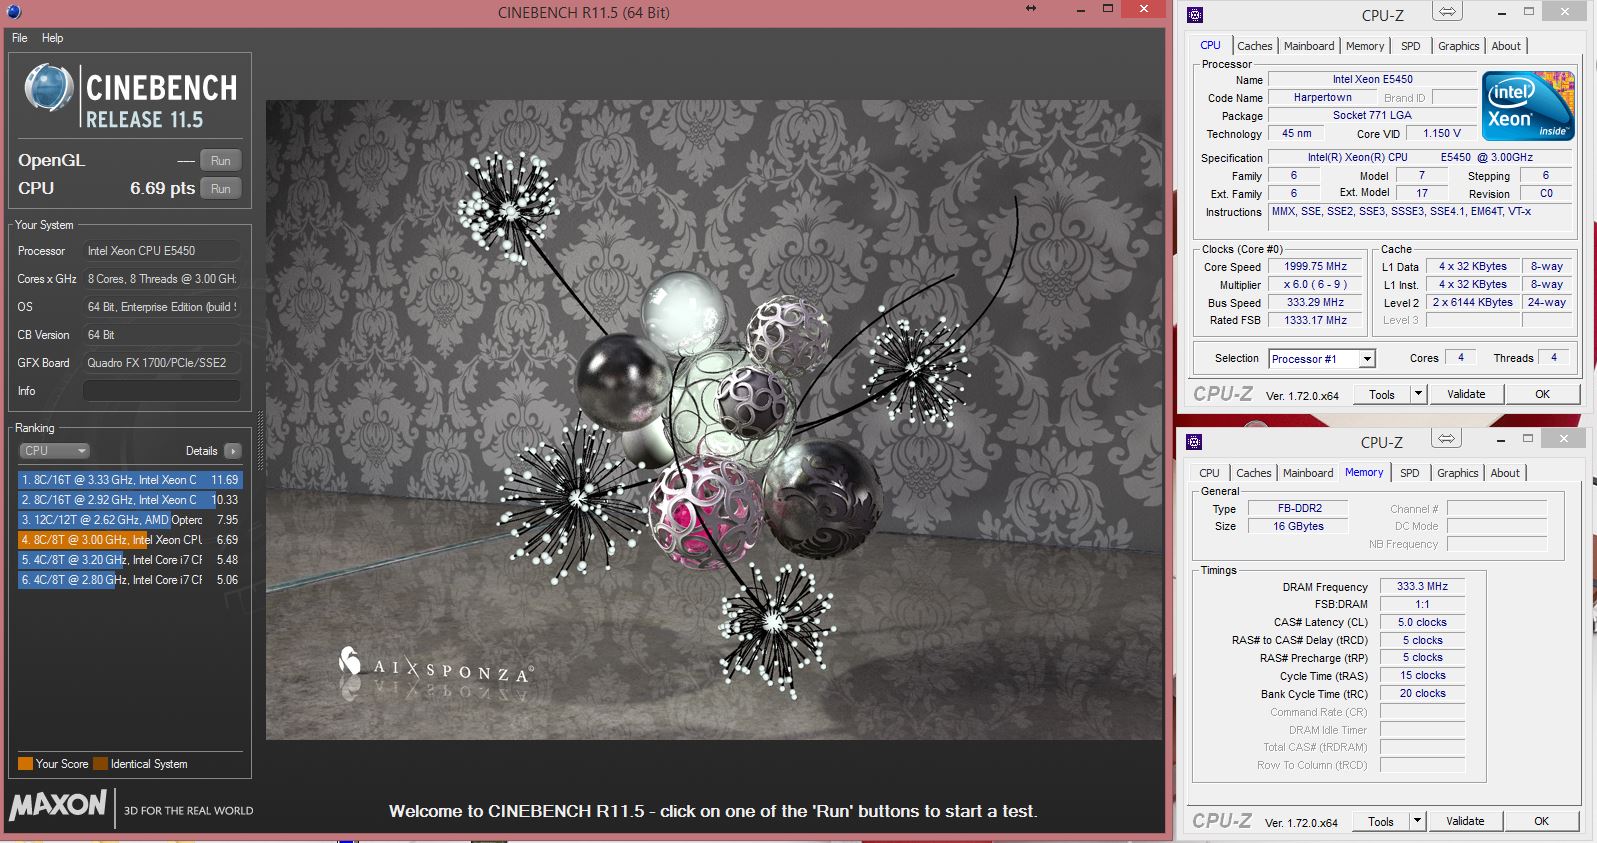The height and width of the screenshot is (843, 1597).
Task: Switch to Caches tab in bottom CPU-Z window
Action: point(1253,473)
